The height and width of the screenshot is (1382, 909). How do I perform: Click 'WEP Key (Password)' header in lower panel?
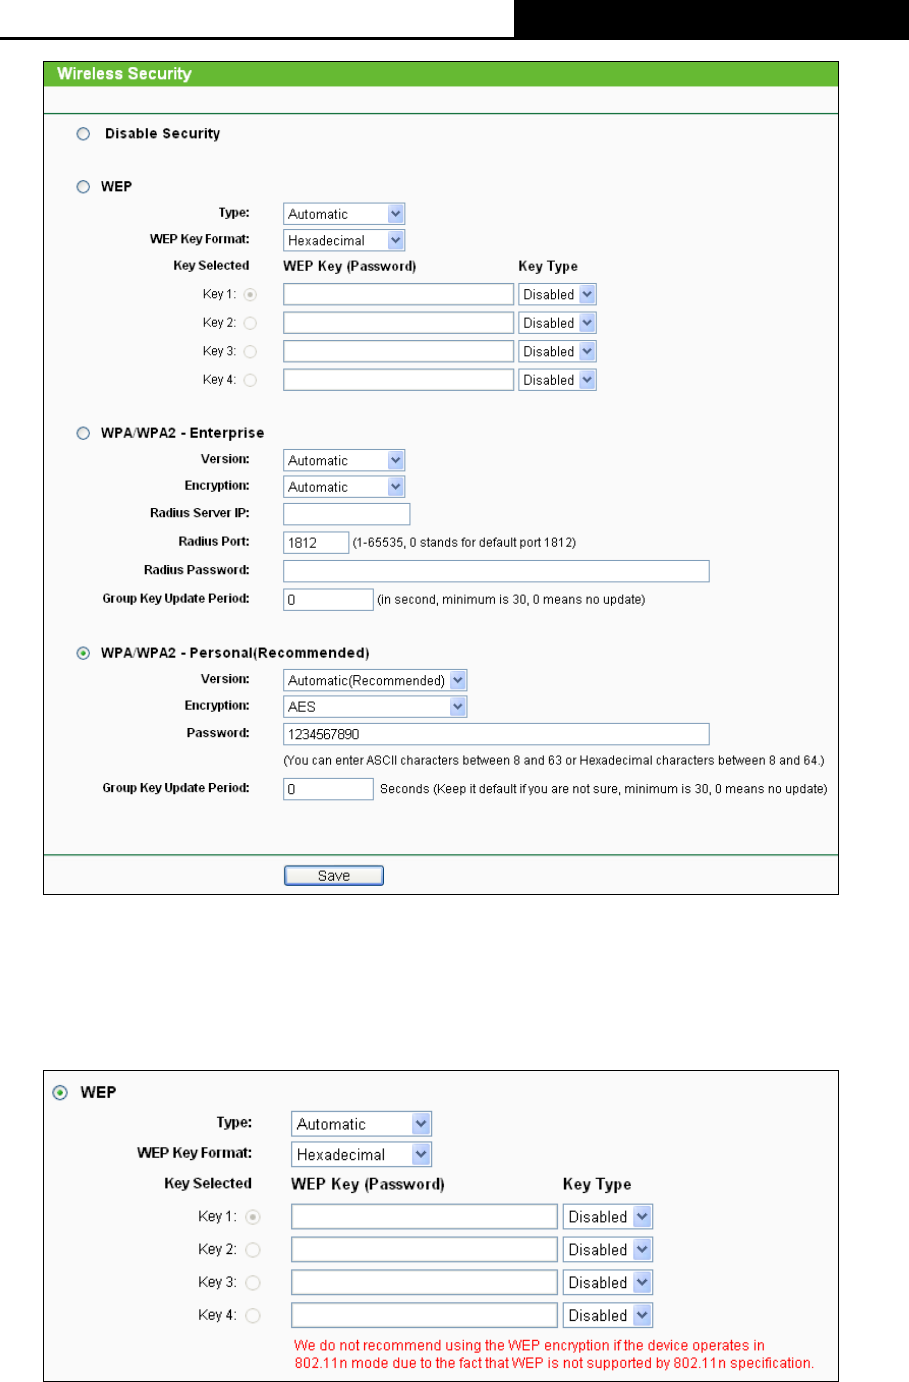[368, 1184]
